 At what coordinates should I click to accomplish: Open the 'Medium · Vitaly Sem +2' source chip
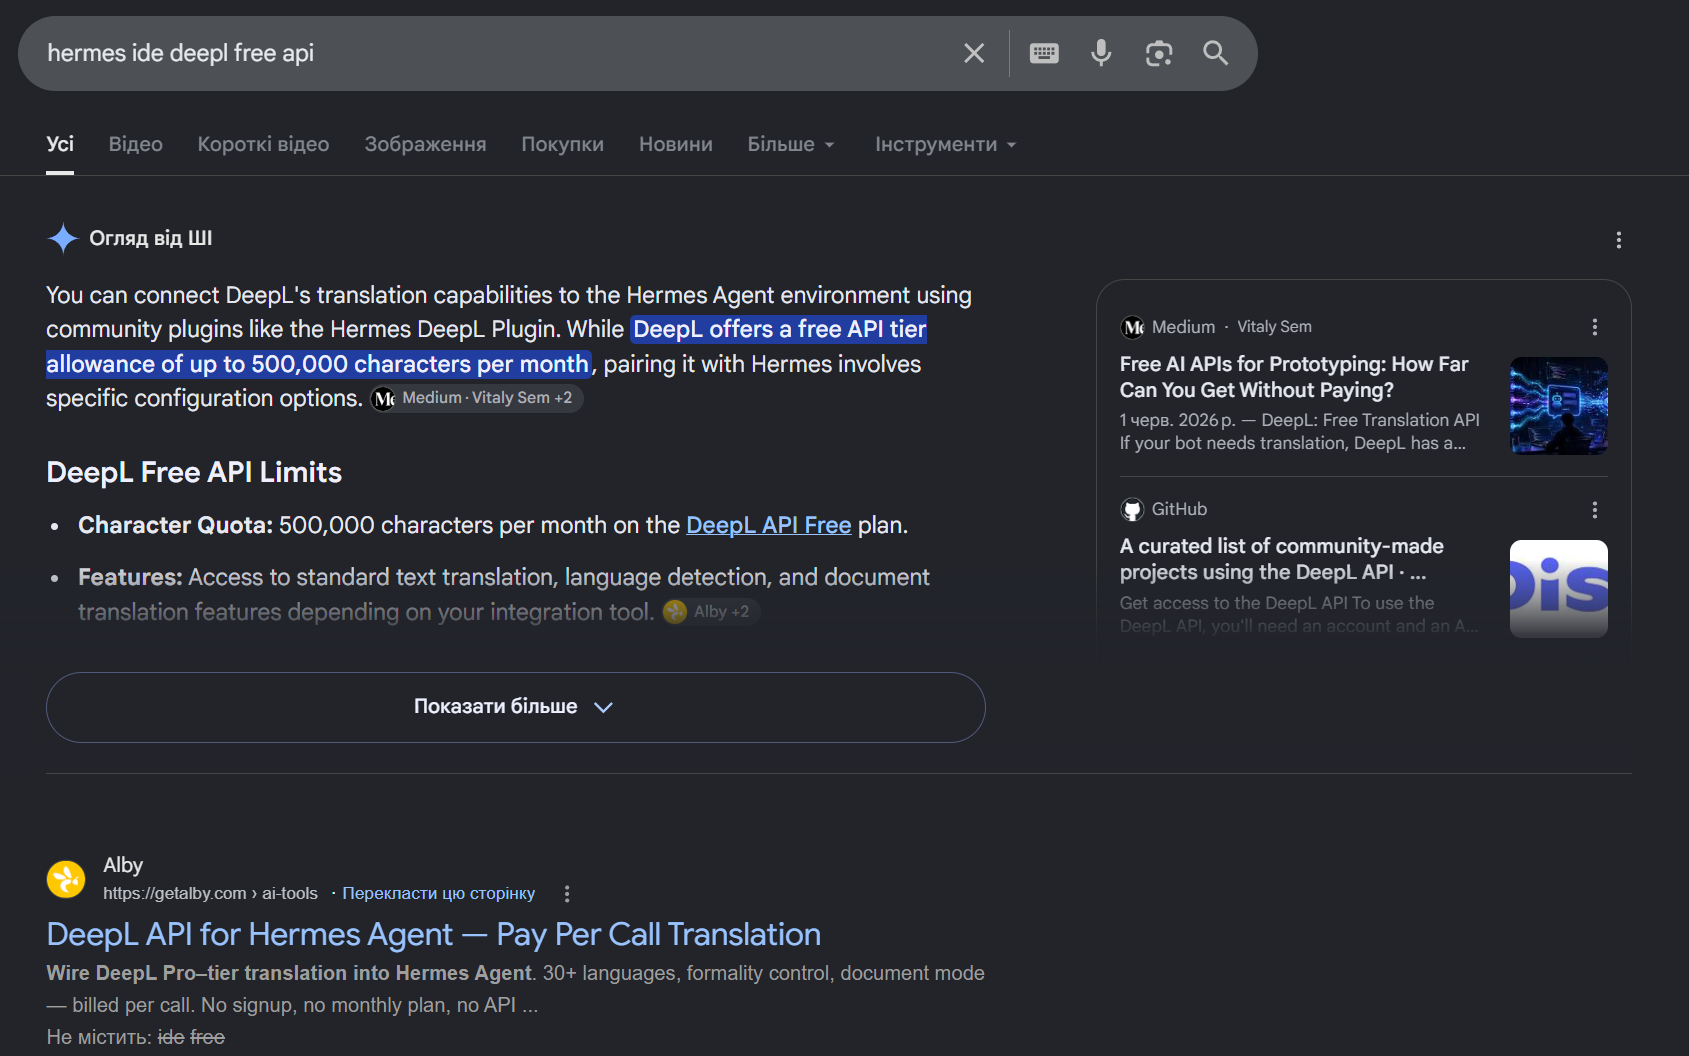(477, 398)
